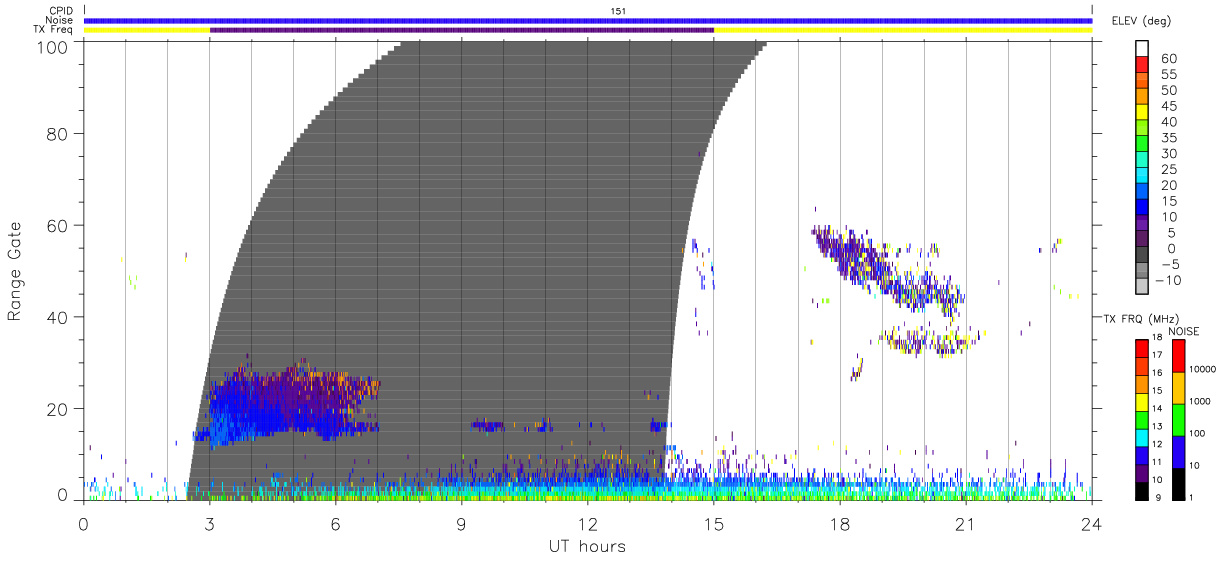The width and height of the screenshot is (1228, 567).
Task: Click the 9 tick on the UT hours axis
Action: click(462, 523)
